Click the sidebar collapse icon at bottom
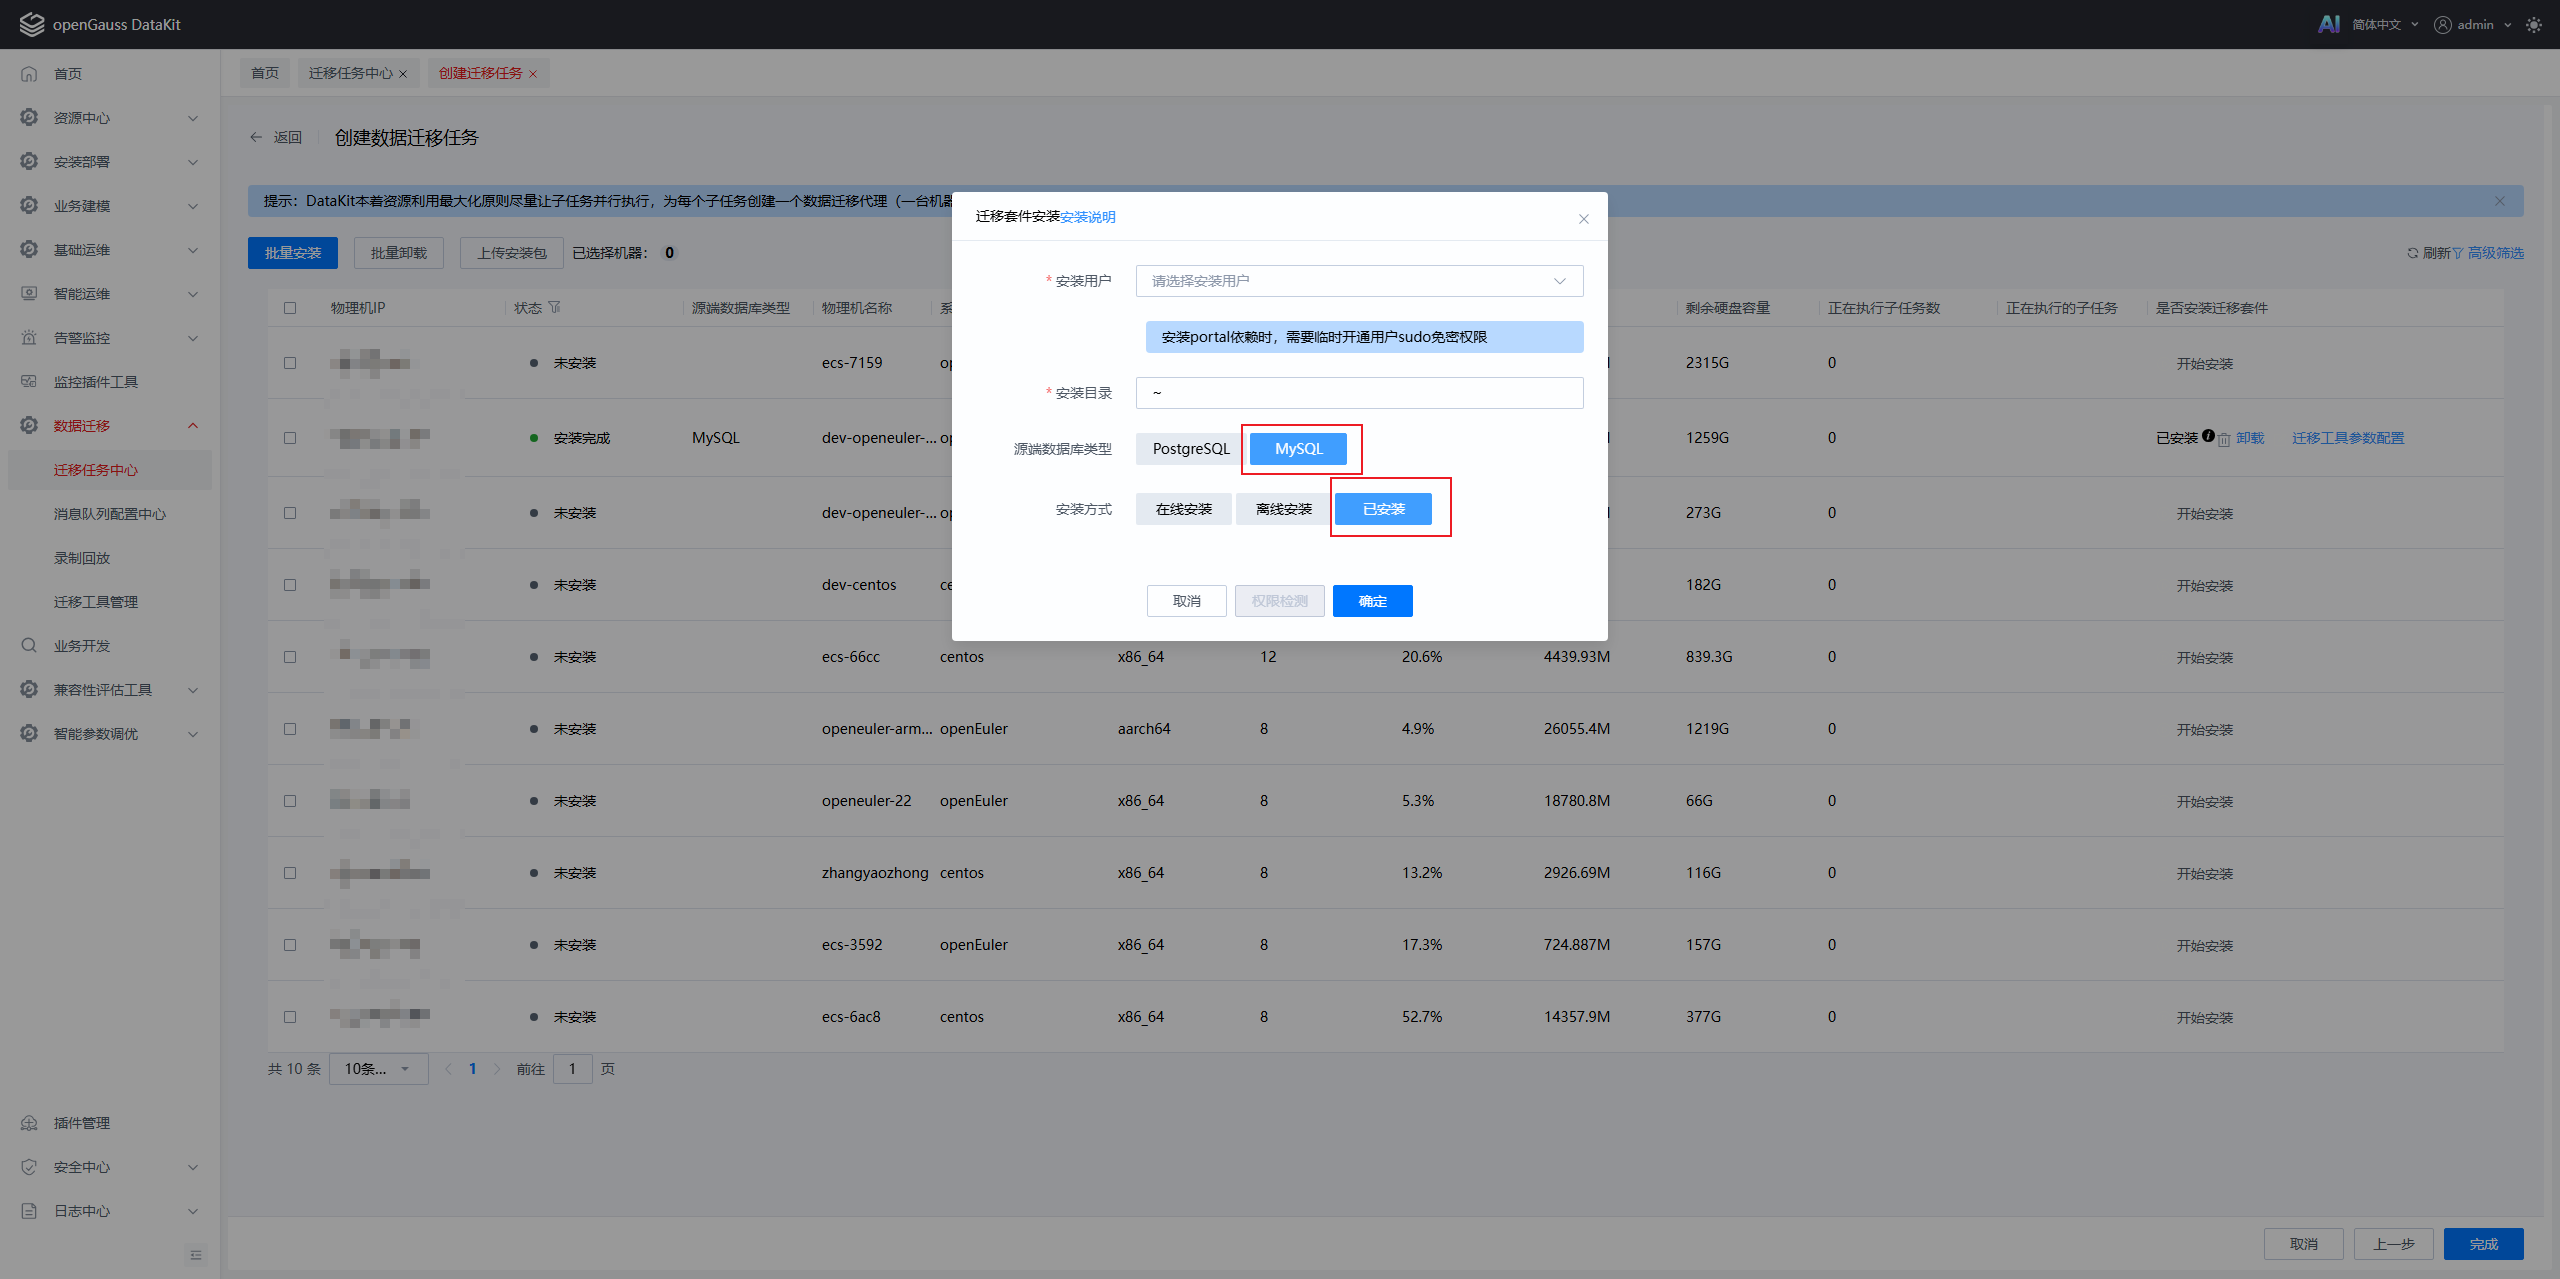The image size is (2560, 1279). point(196,1254)
